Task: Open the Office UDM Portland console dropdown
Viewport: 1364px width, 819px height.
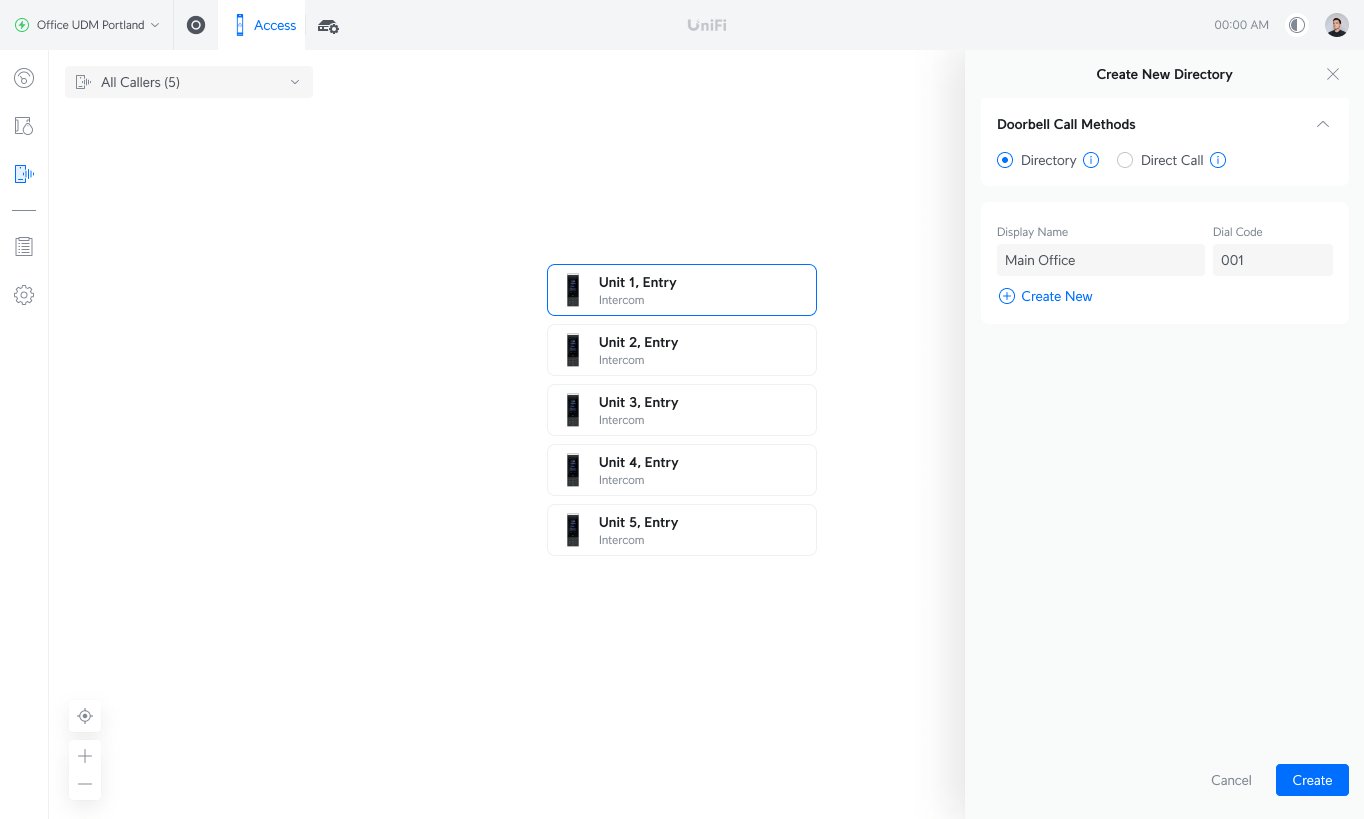Action: [86, 25]
